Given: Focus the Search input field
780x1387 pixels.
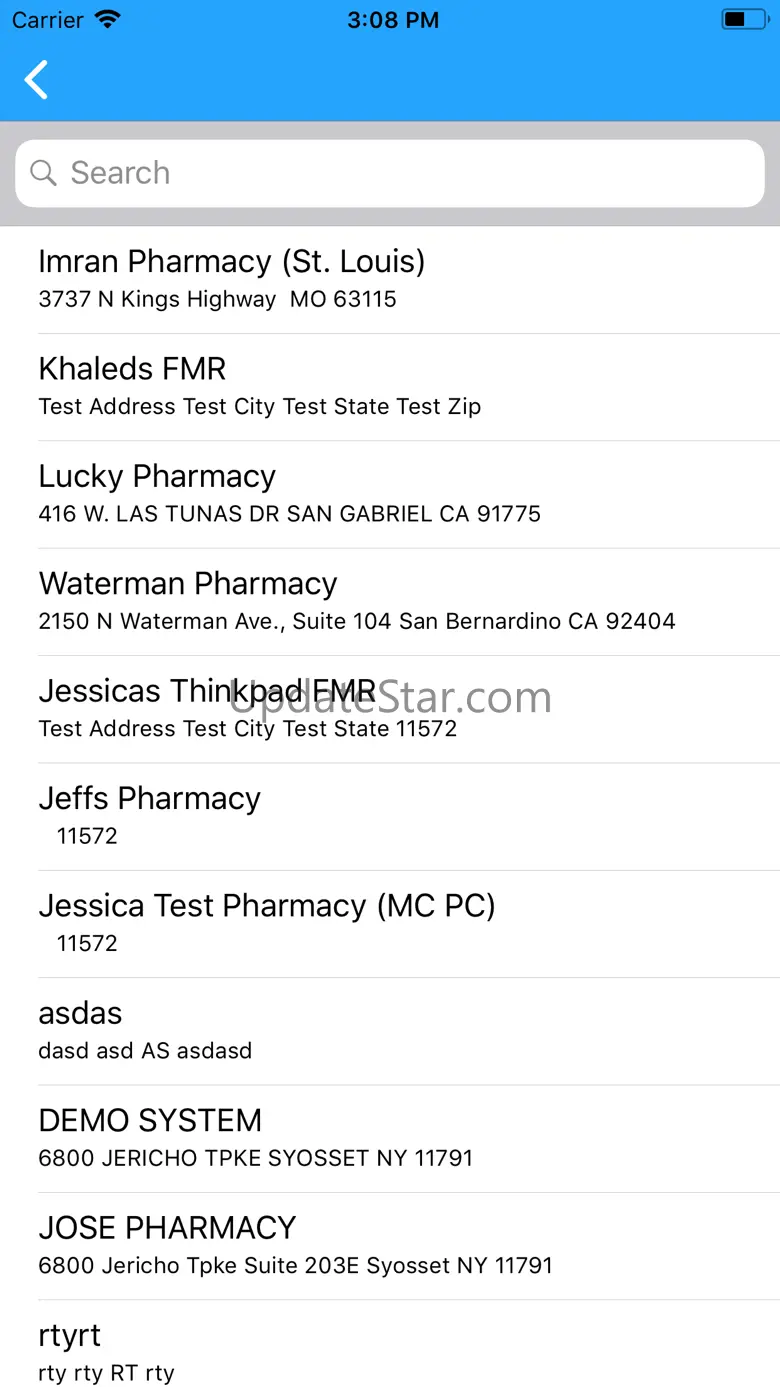Looking at the screenshot, I should [400, 173].
